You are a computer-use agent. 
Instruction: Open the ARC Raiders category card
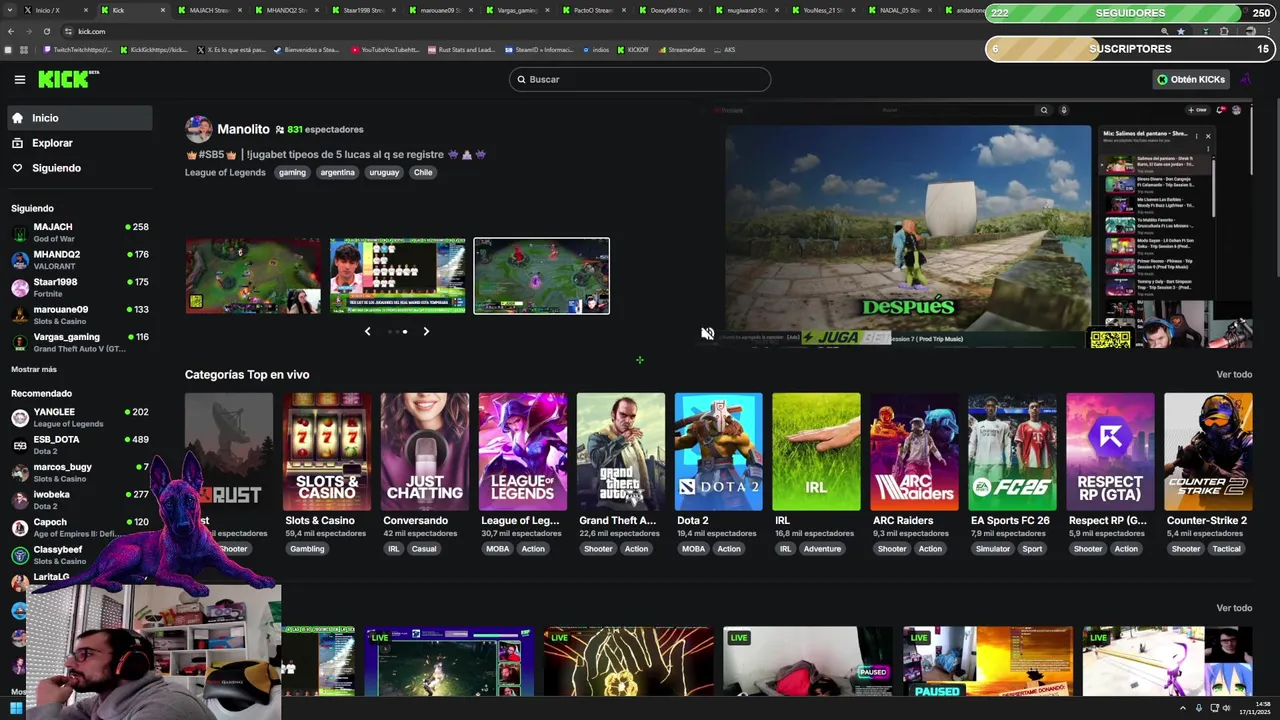pyautogui.click(x=914, y=452)
